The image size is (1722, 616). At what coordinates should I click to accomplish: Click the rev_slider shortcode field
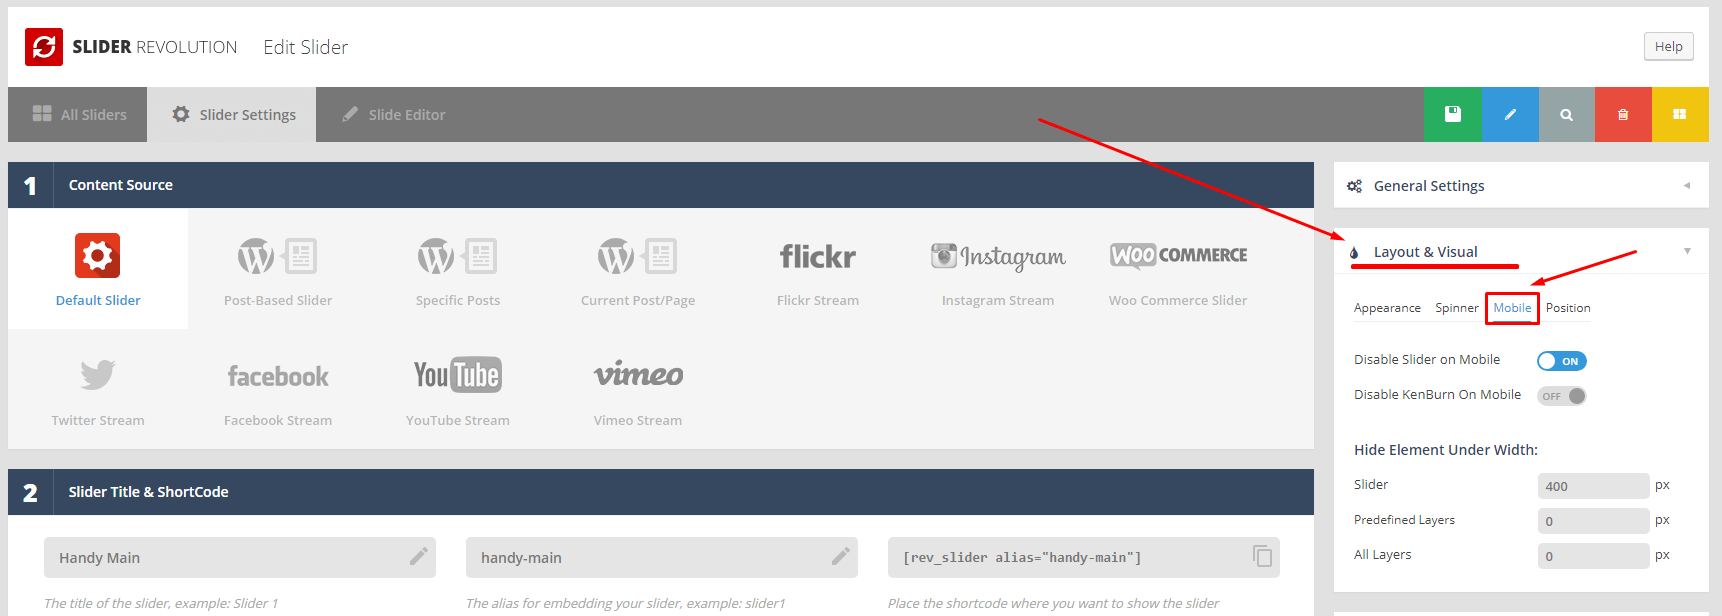(x=1084, y=557)
